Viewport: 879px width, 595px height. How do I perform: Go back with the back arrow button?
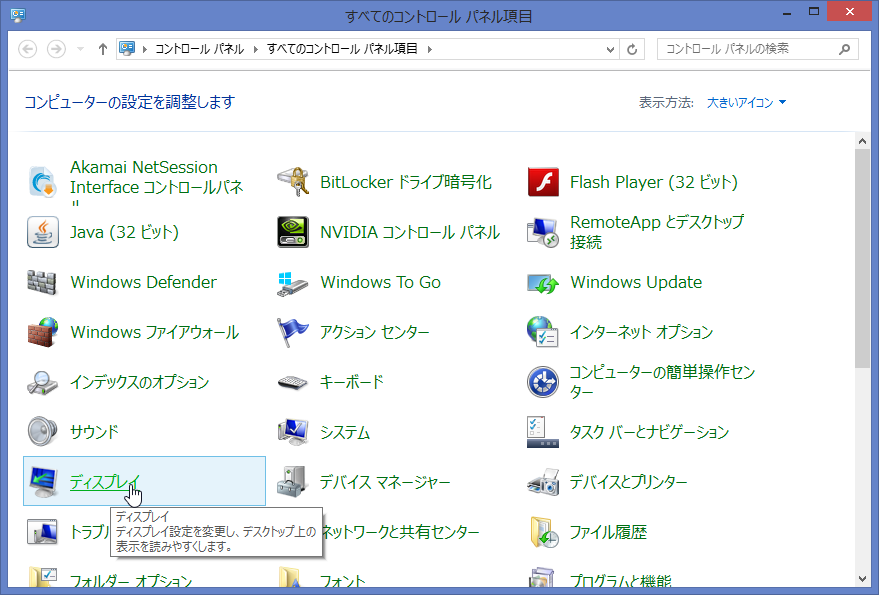(x=27, y=49)
